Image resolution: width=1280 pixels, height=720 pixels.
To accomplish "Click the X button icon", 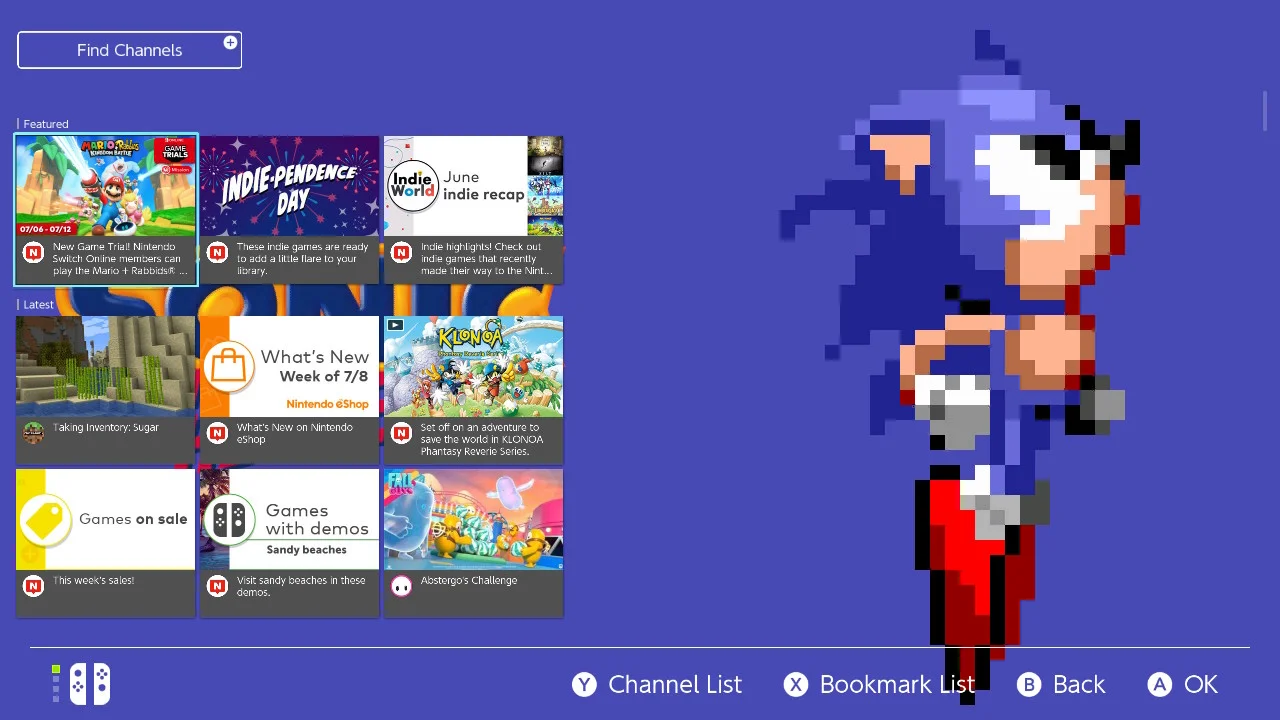I will [x=795, y=684].
